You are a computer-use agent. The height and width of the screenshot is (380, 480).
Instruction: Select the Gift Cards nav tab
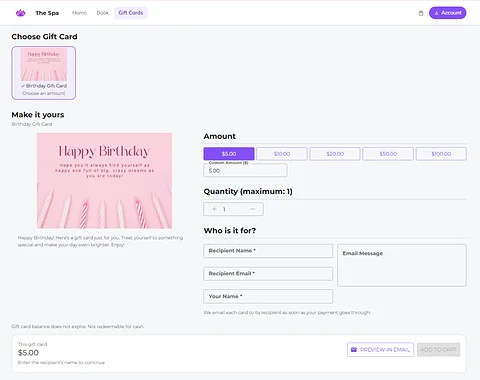click(x=131, y=13)
